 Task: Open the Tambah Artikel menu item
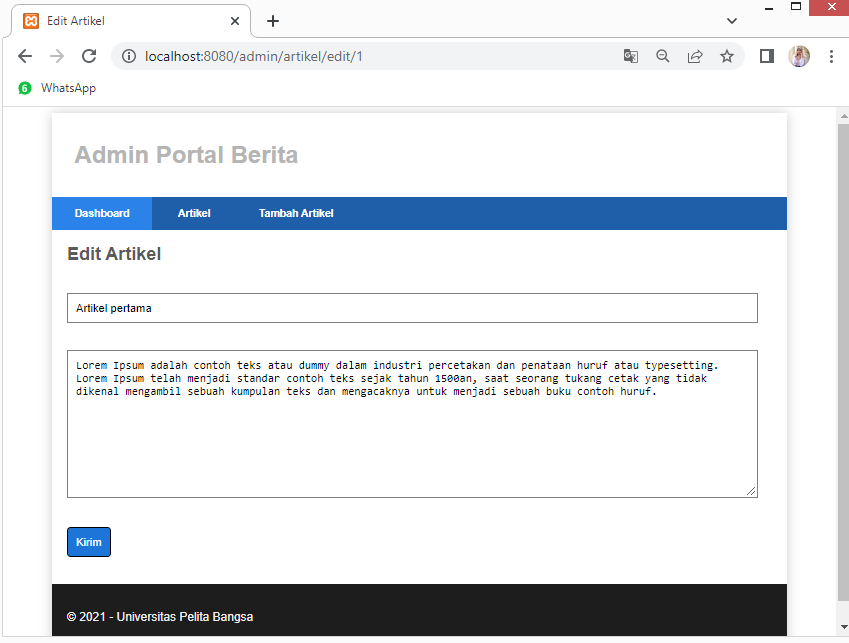coord(296,213)
